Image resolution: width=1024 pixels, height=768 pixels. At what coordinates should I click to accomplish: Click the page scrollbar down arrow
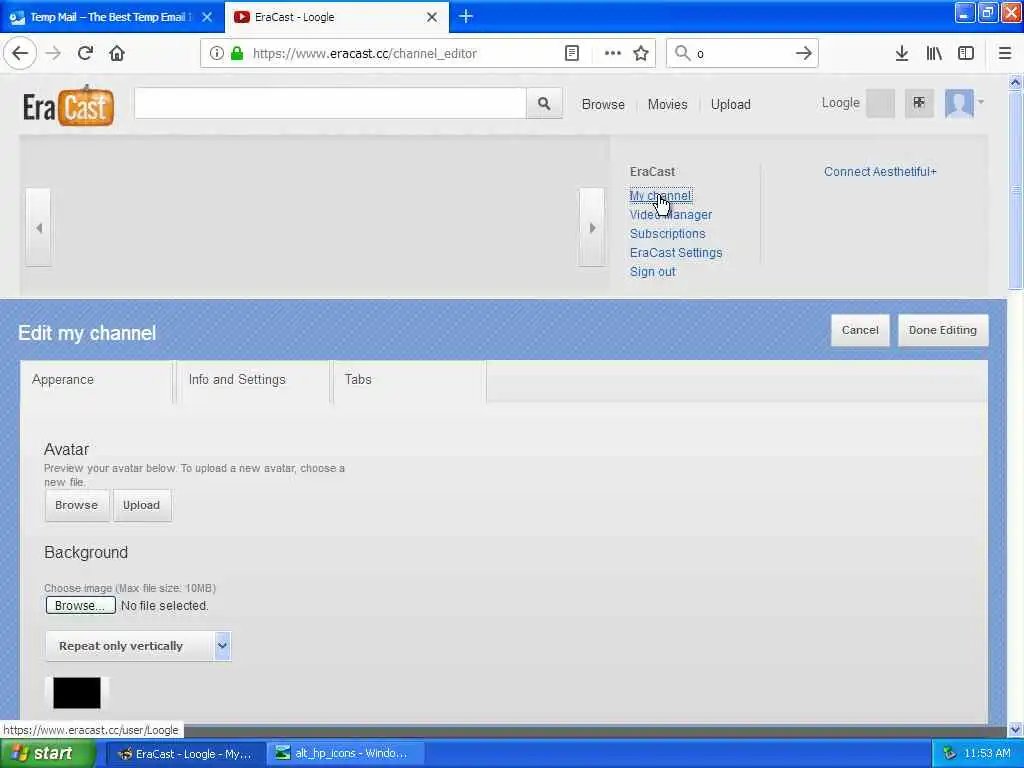tap(1015, 729)
